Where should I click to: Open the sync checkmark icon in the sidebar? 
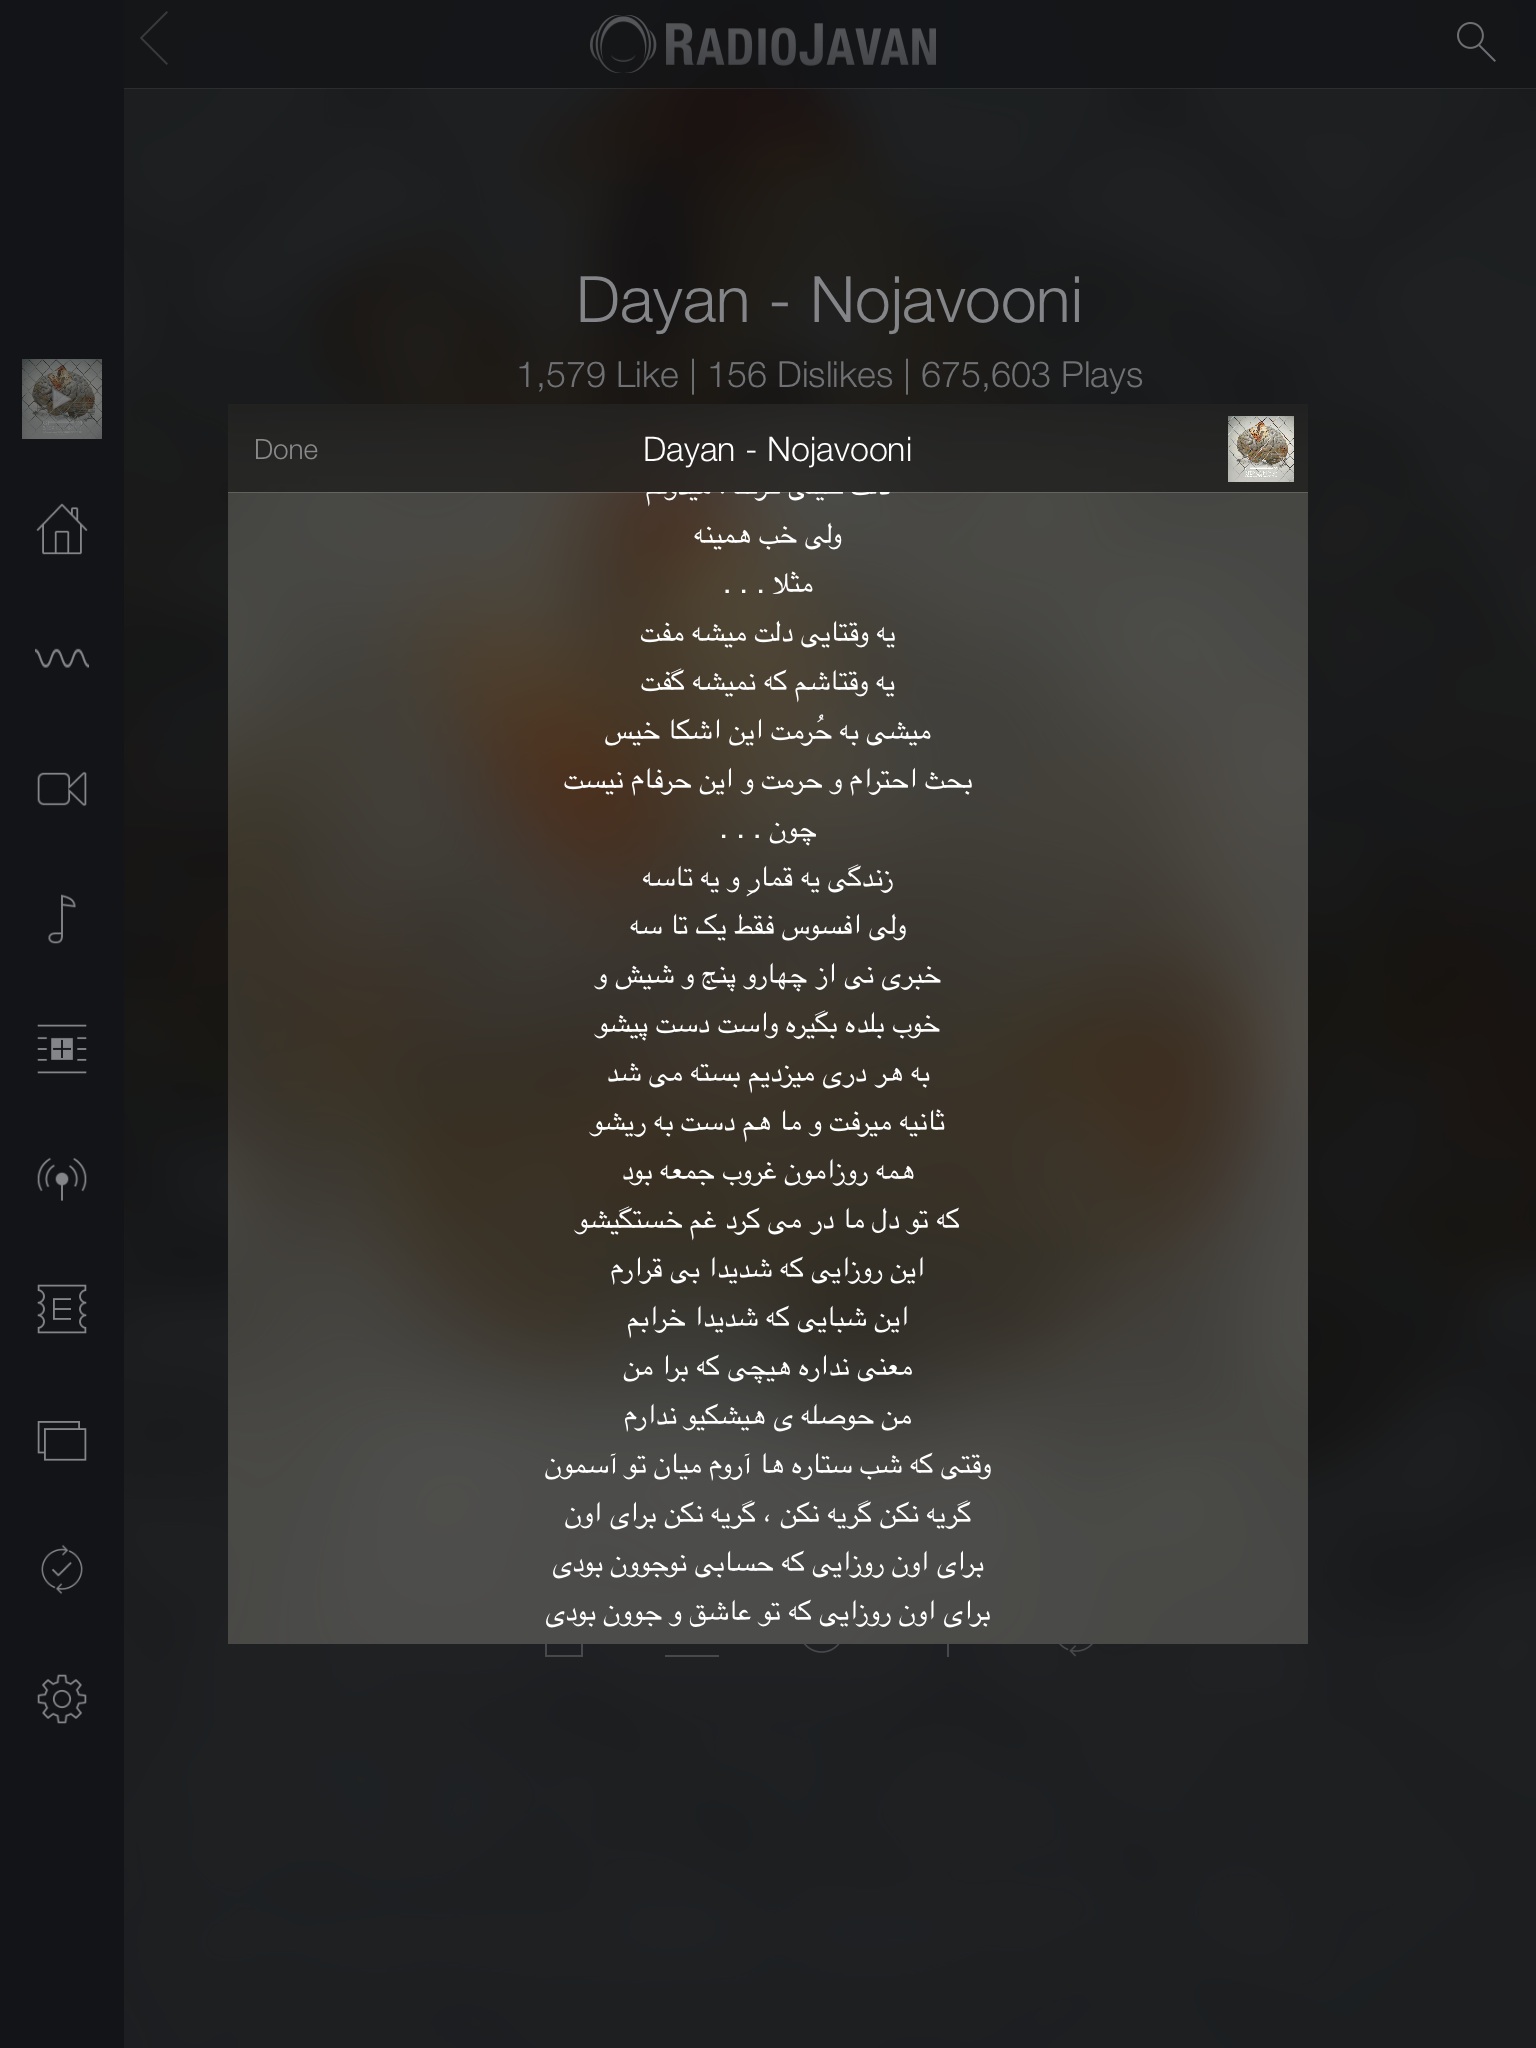[62, 1569]
